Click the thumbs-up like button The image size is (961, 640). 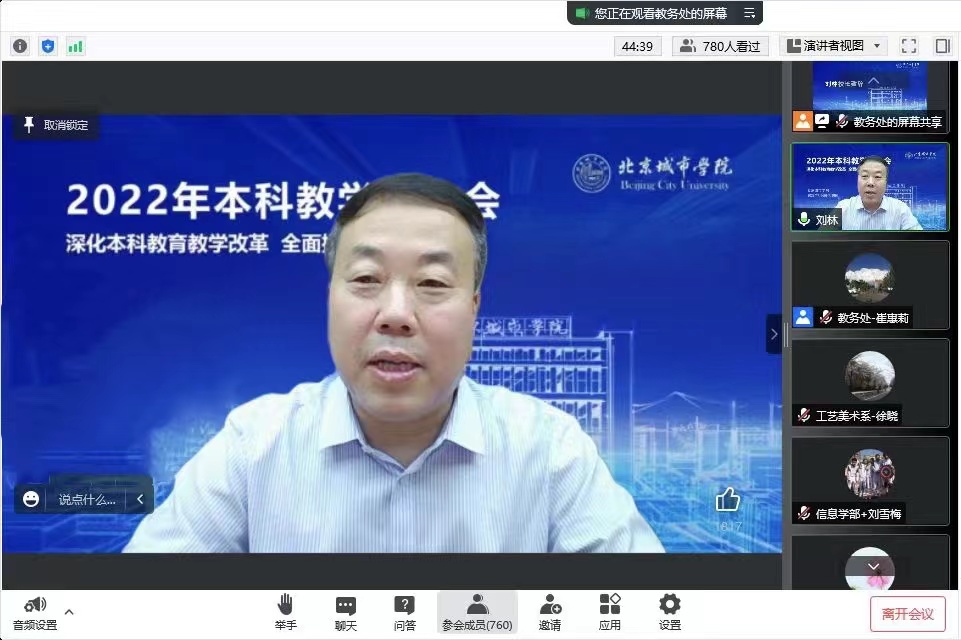click(x=727, y=499)
